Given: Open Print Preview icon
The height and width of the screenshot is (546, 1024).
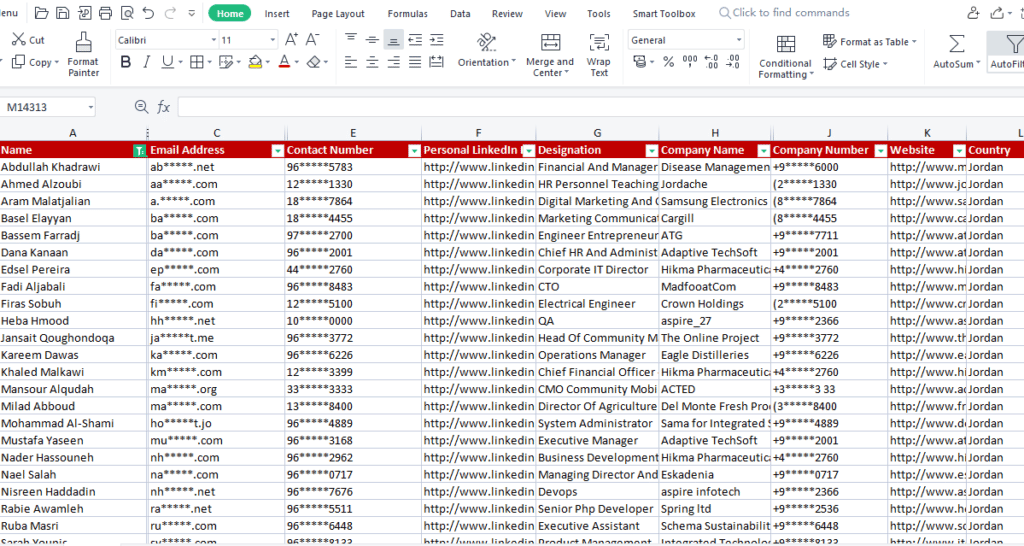Looking at the screenshot, I should (x=127, y=13).
